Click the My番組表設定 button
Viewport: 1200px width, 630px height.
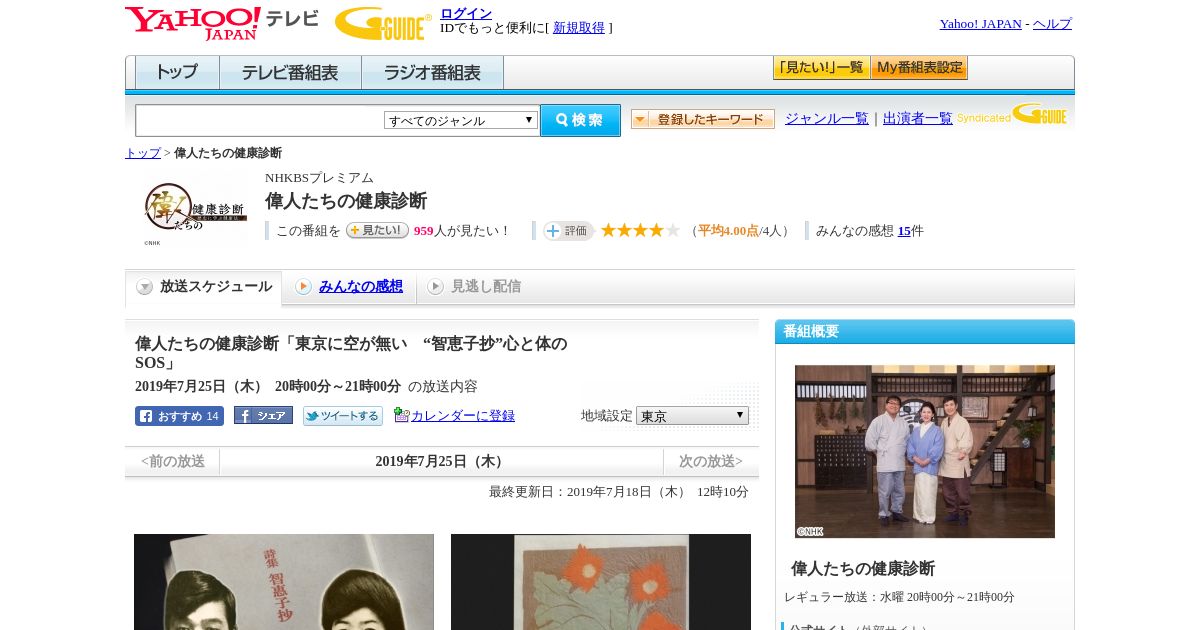click(919, 68)
